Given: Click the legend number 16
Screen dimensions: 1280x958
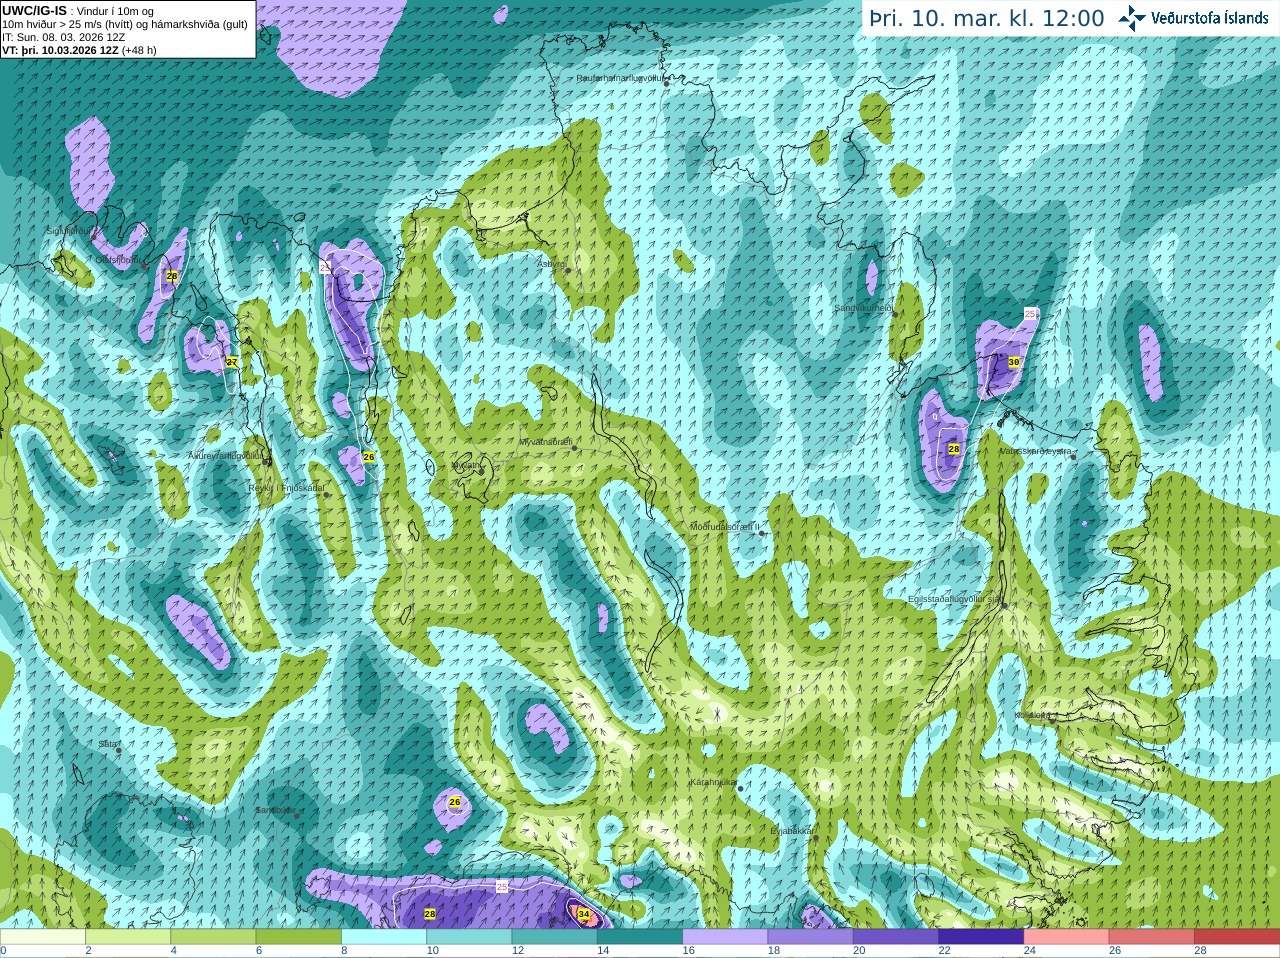Looking at the screenshot, I should pyautogui.click(x=688, y=951).
